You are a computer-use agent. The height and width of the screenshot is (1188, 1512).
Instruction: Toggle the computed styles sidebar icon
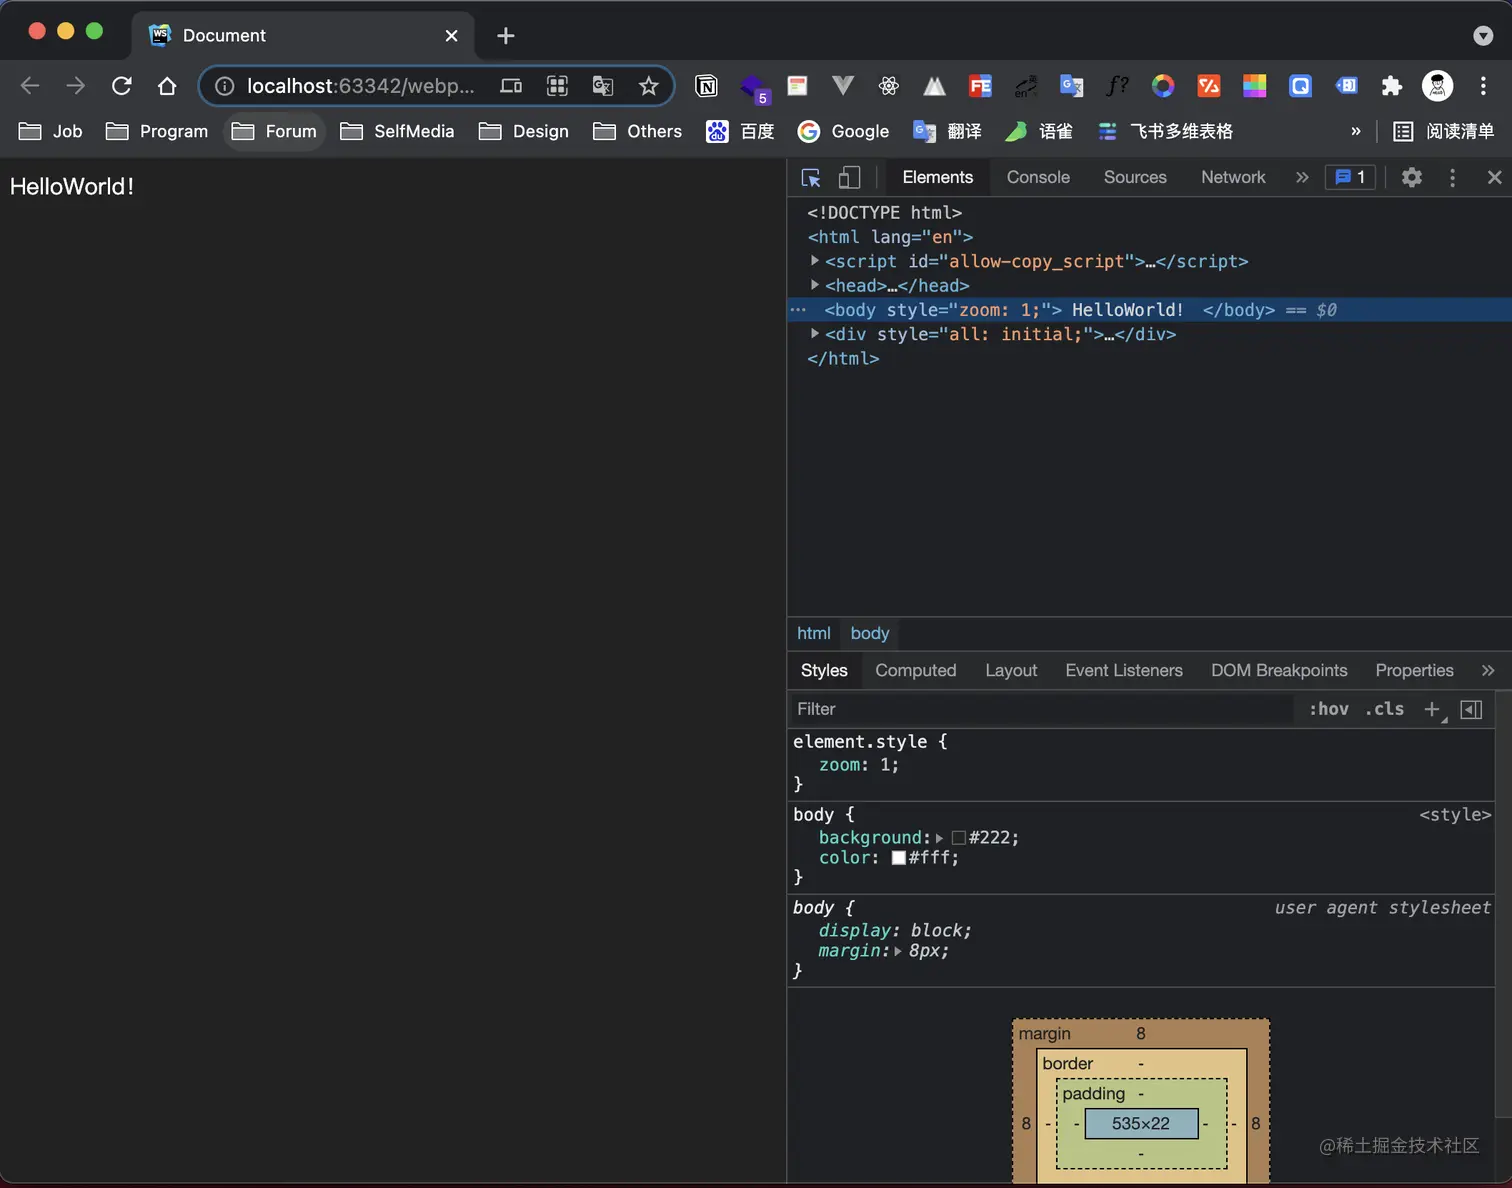(1471, 709)
